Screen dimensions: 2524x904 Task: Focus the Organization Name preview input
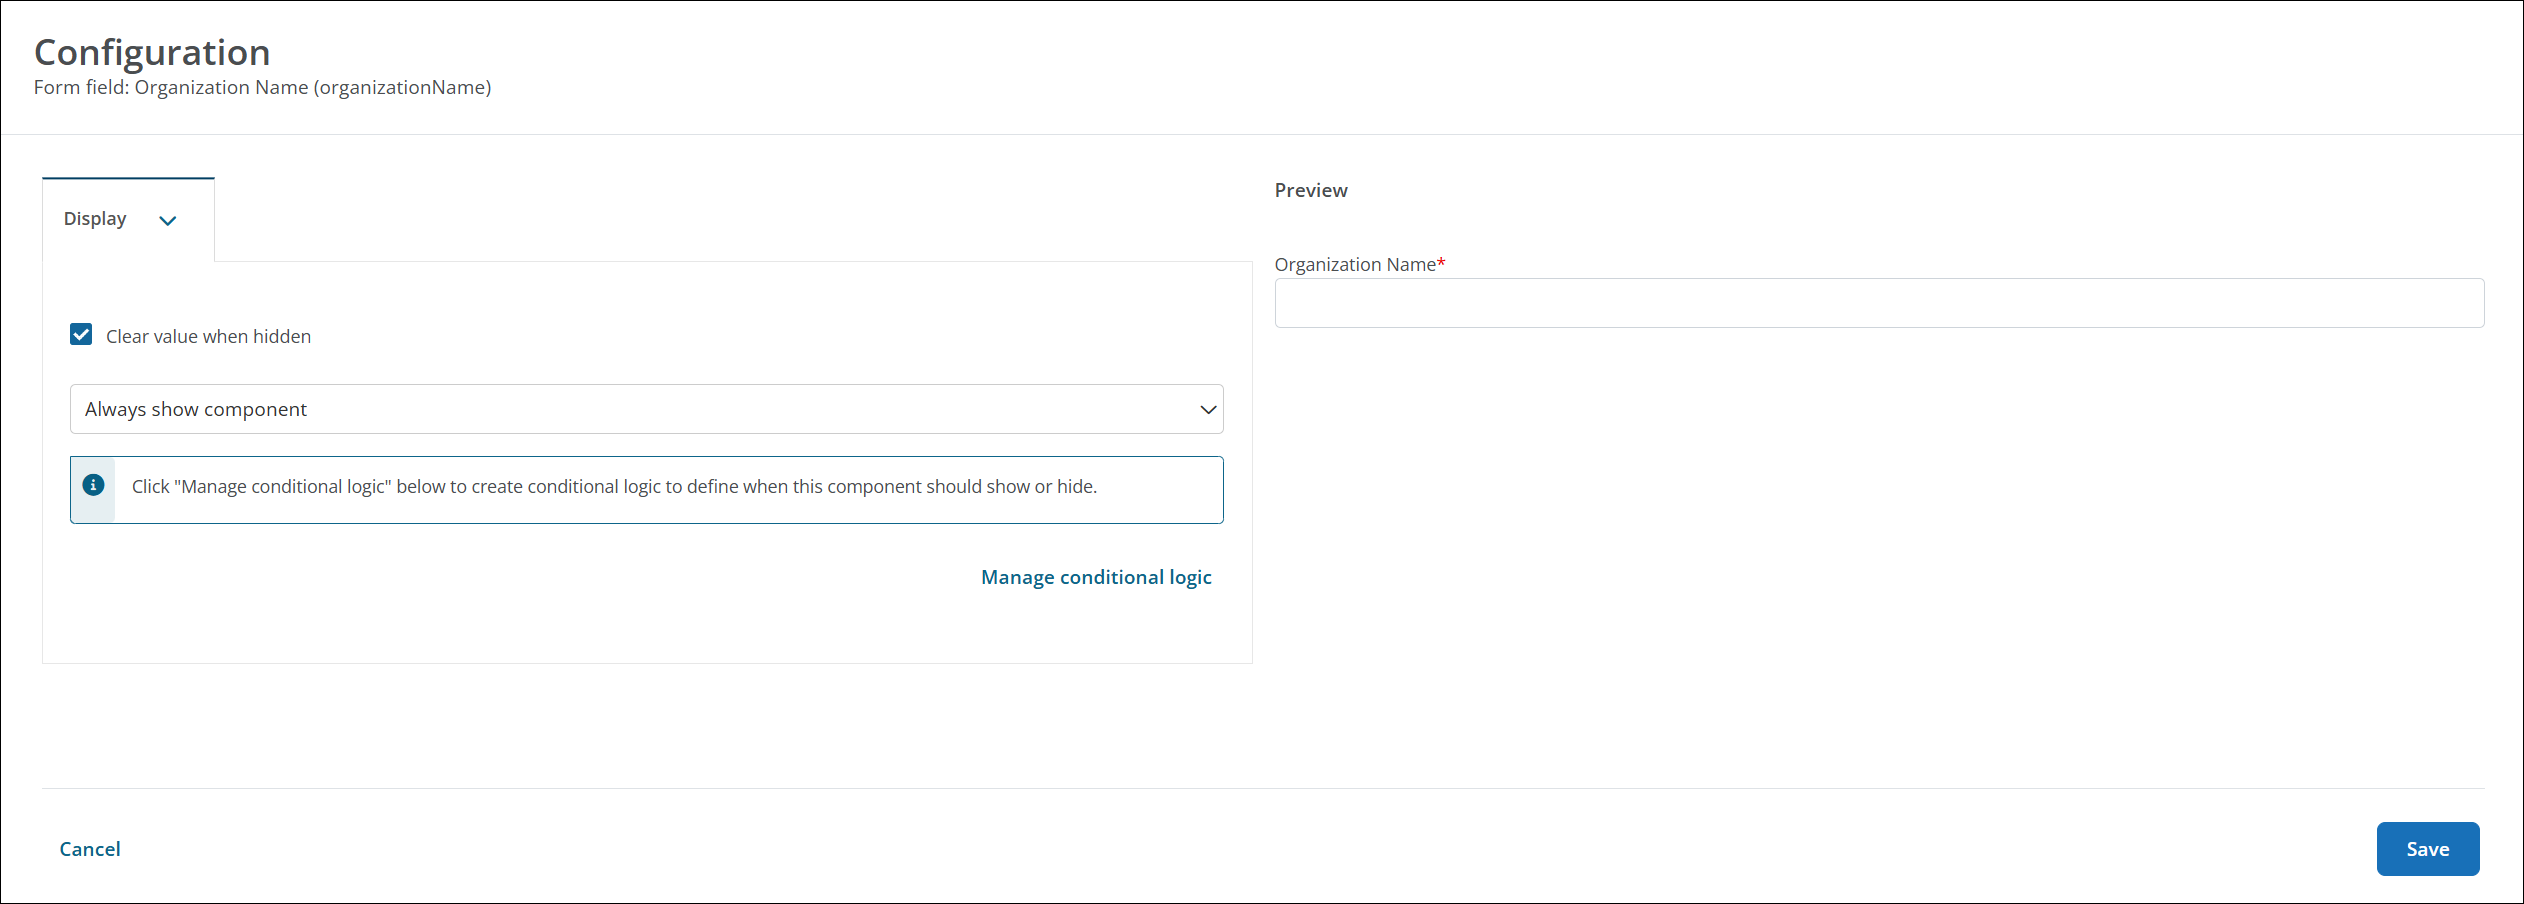click(1878, 303)
